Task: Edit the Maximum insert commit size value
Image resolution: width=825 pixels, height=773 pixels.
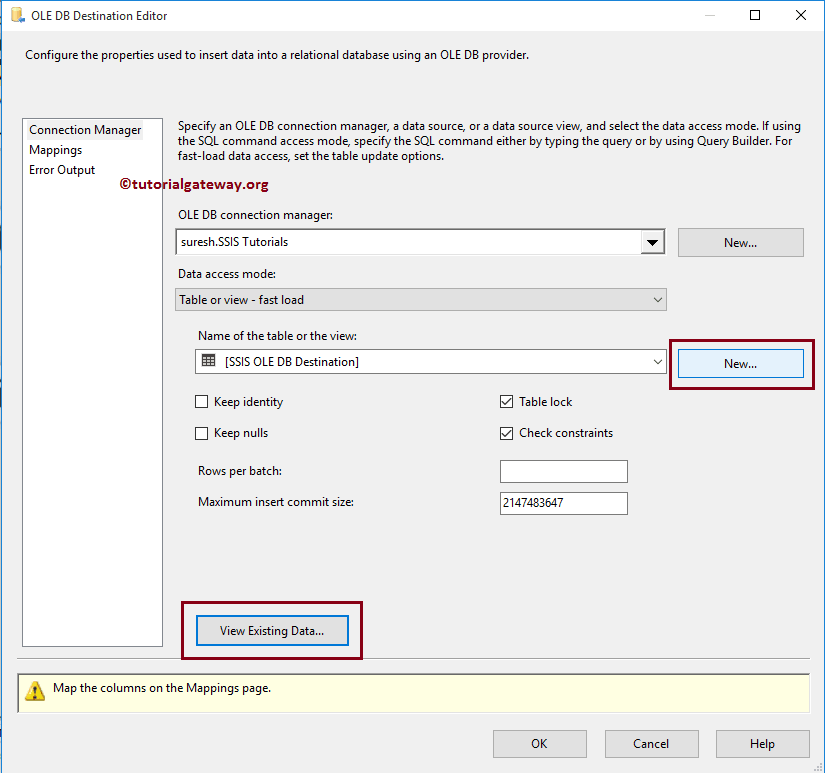Action: pyautogui.click(x=563, y=503)
